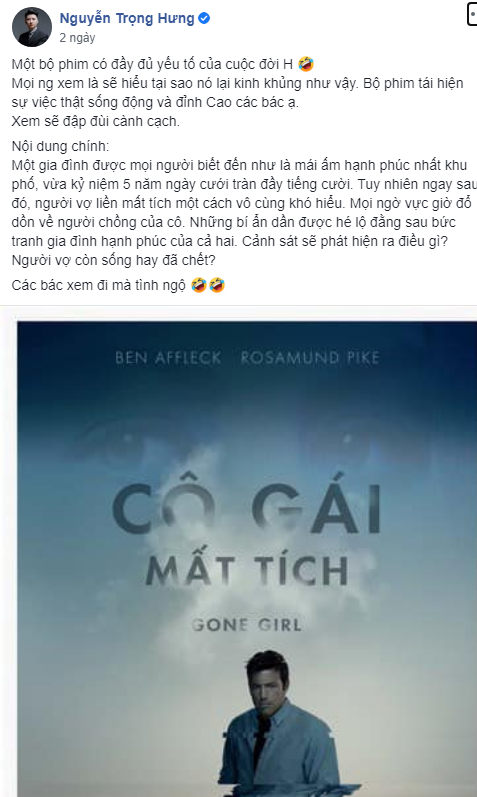477x797 pixels.
Task: Click the first laughing emoji after 'tỉnh ngộ'
Action: [x=198, y=285]
